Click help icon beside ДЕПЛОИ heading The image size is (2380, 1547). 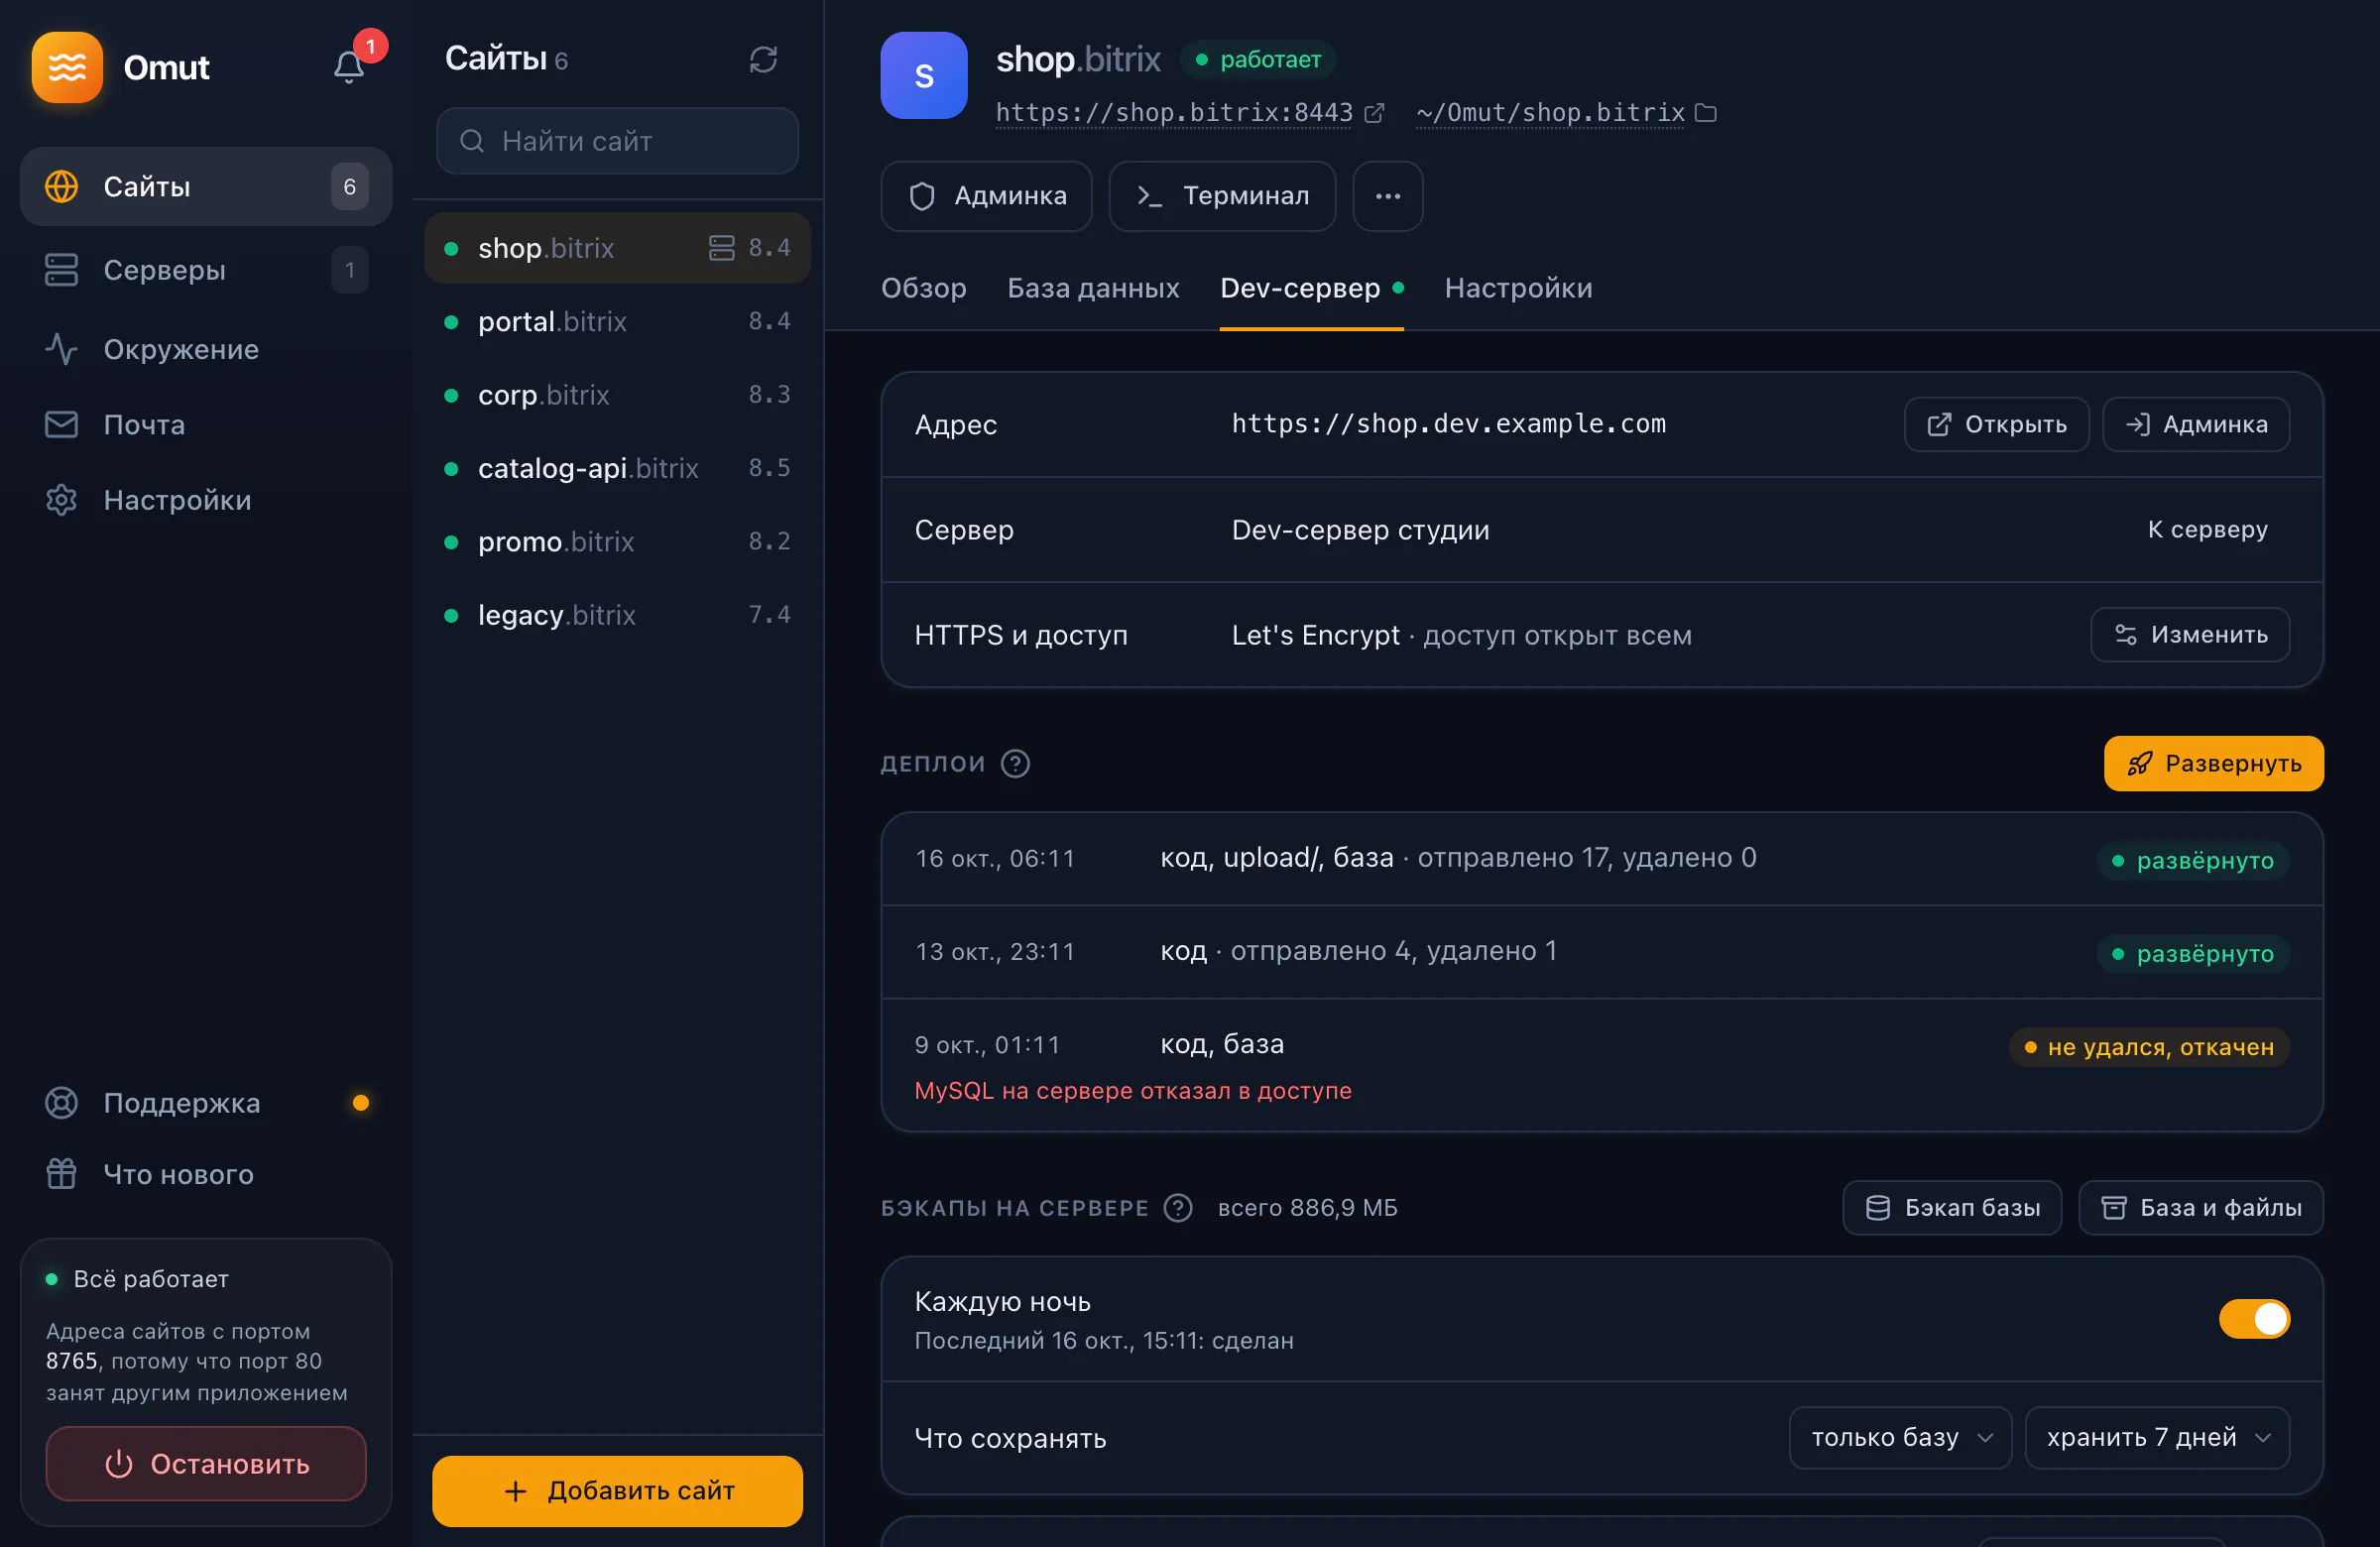point(1015,764)
